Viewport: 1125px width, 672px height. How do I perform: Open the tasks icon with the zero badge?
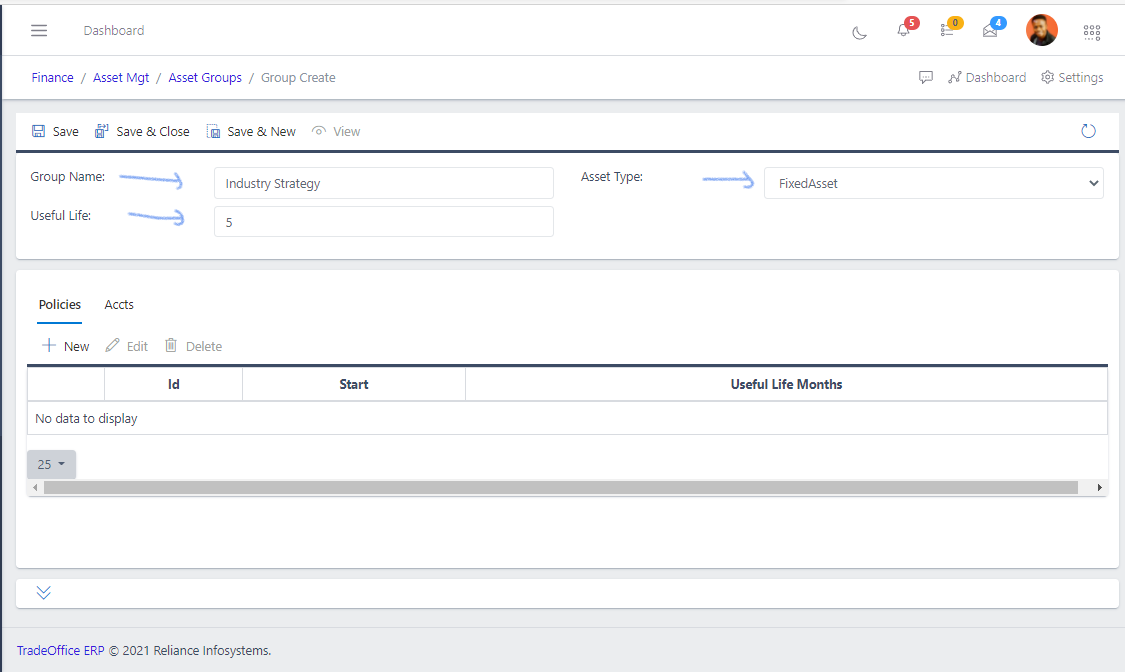coord(947,32)
